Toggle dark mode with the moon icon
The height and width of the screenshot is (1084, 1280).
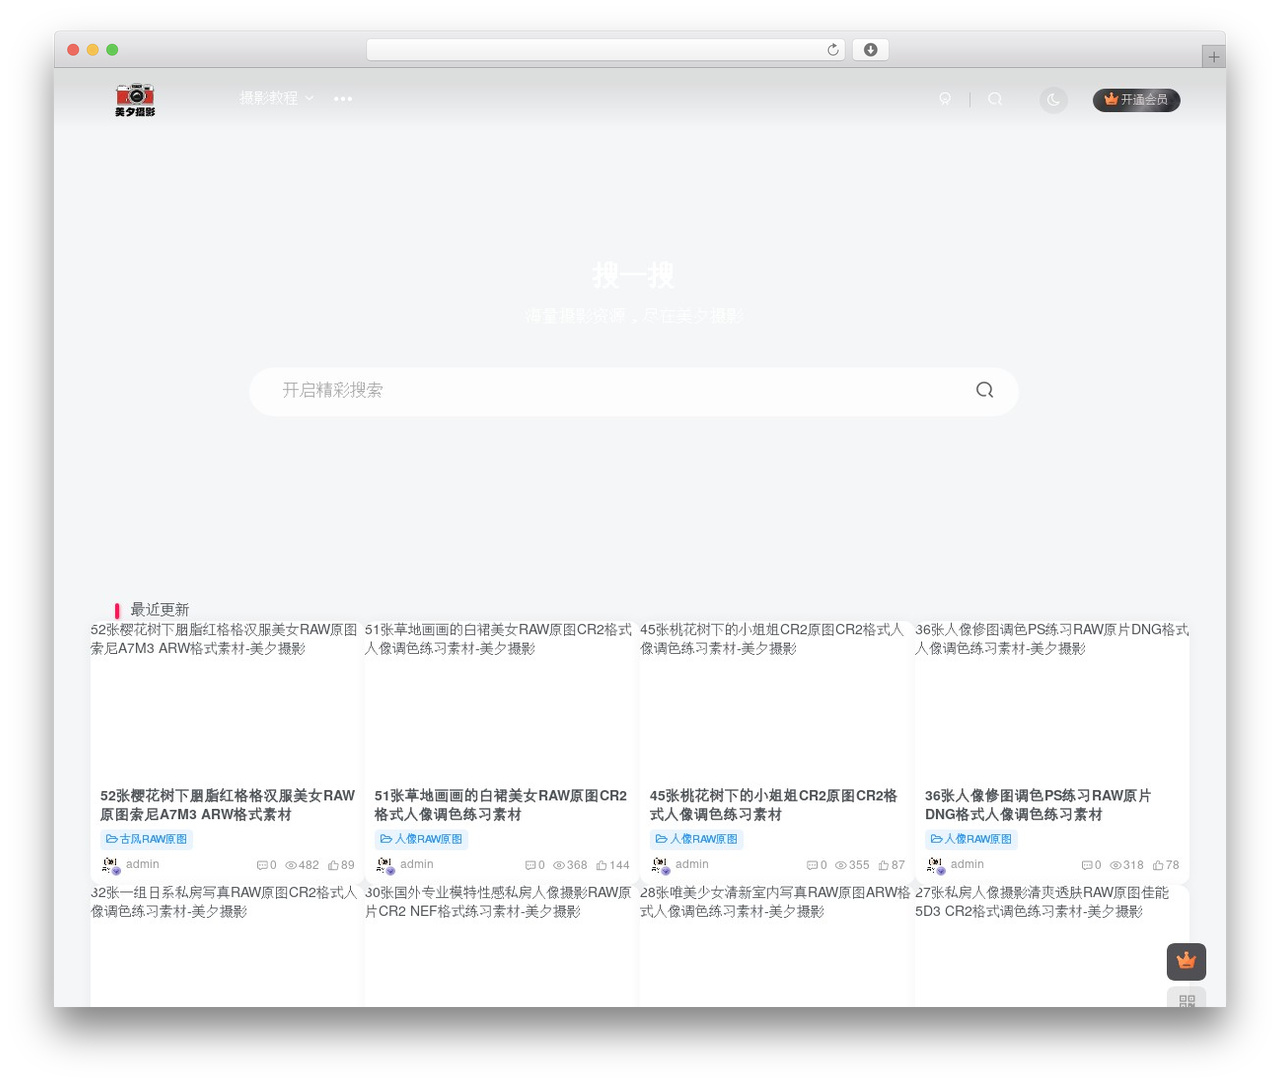coord(1053,100)
